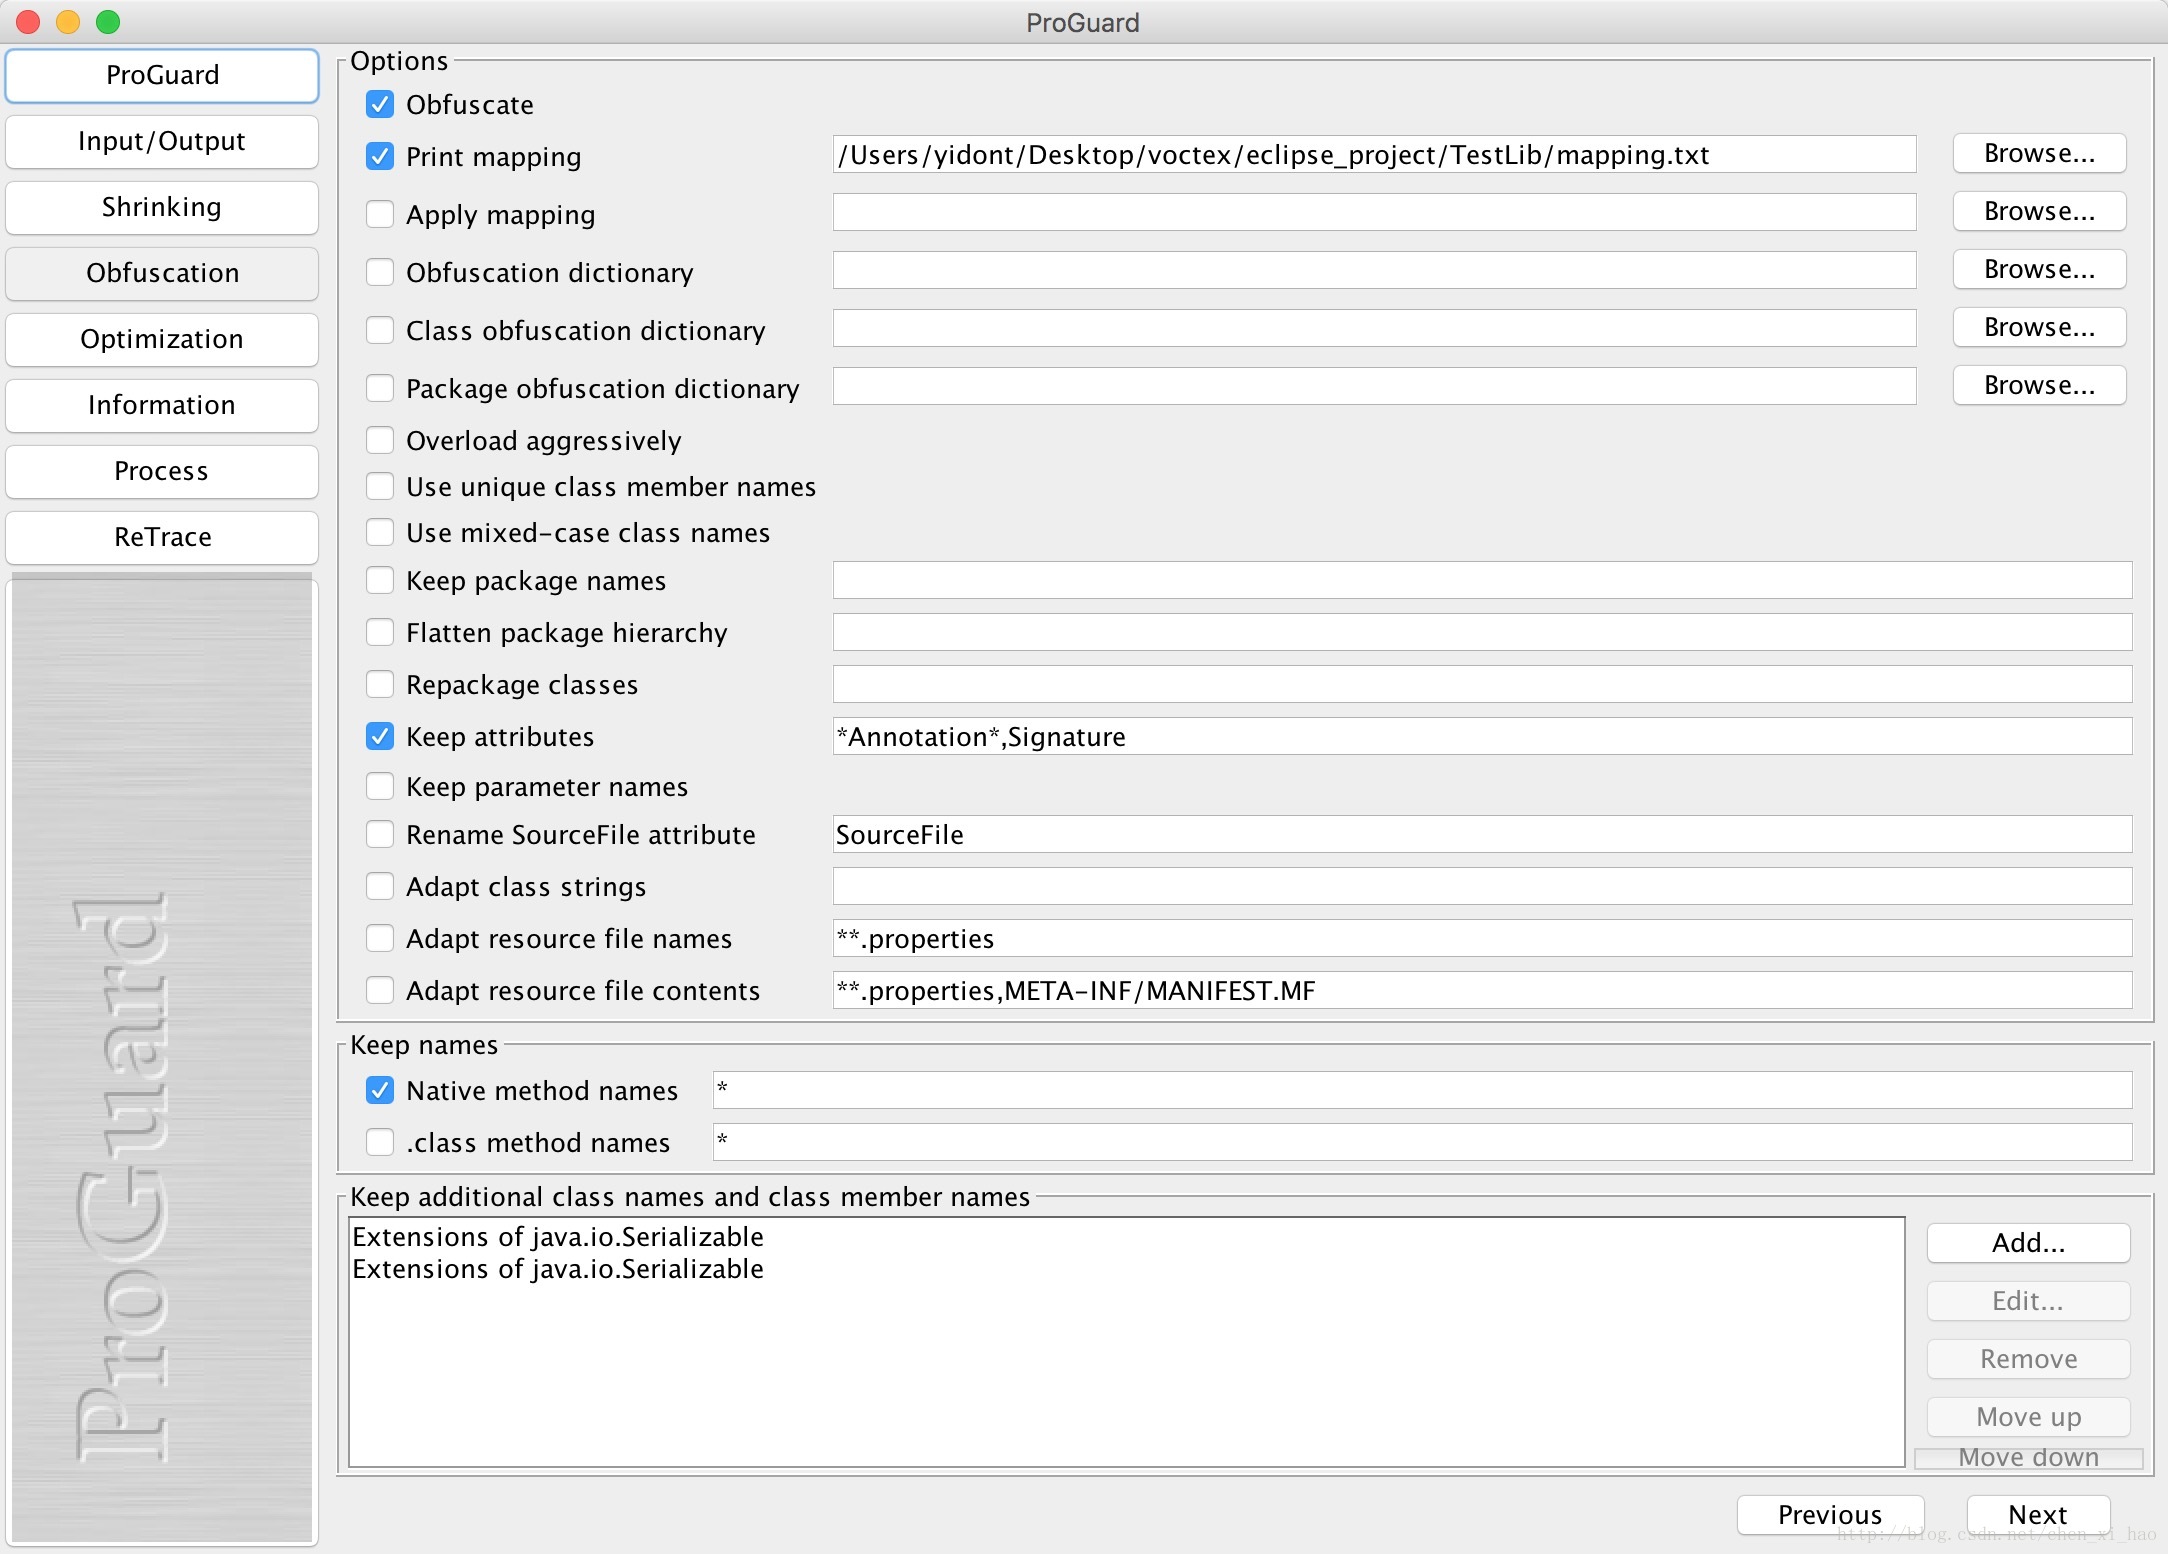Click the Adapt class strings field

[1482, 886]
